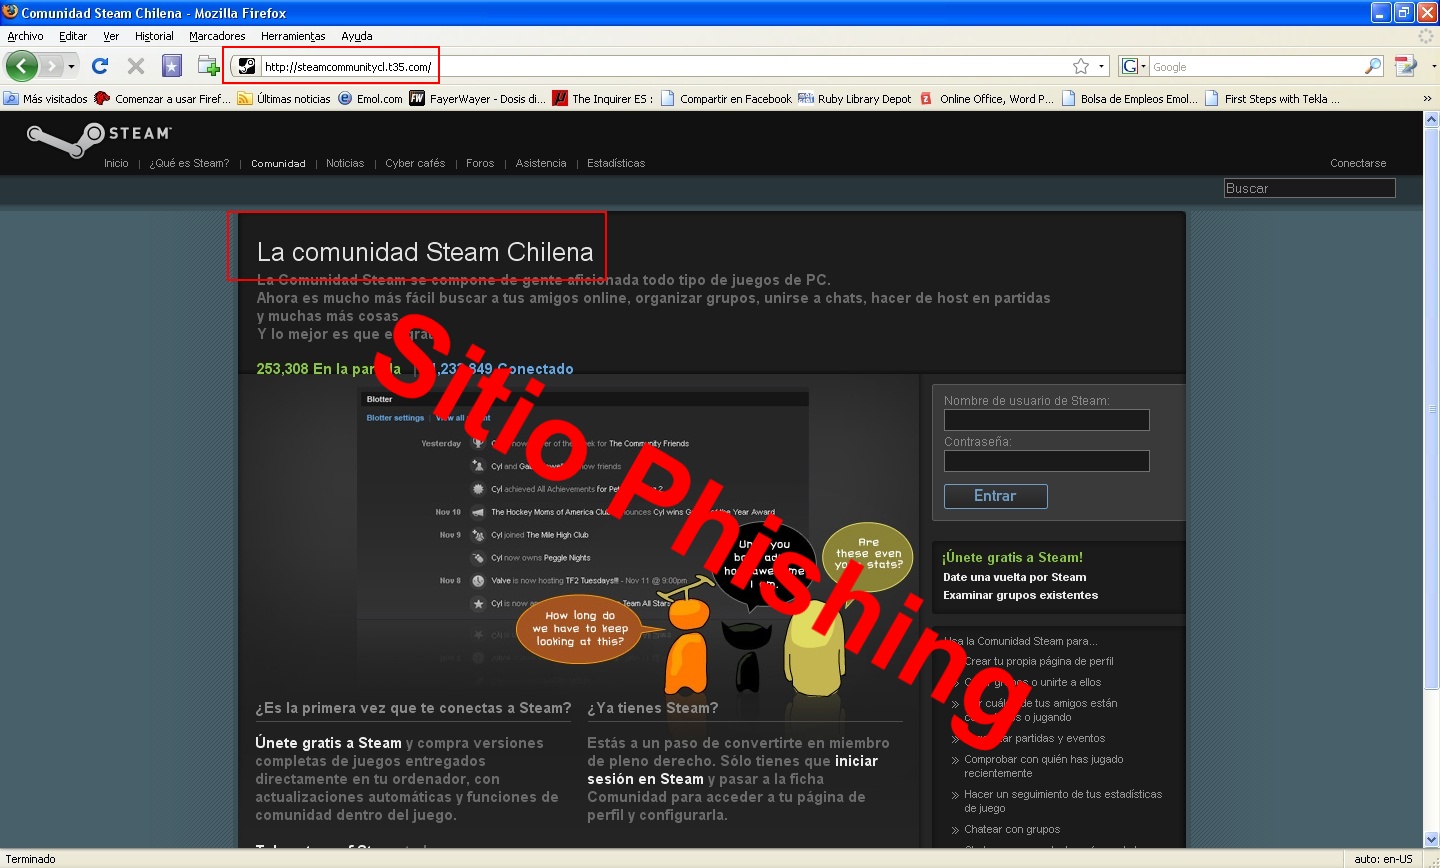
Task: Click iniciar sesión en Steam link
Action: pos(733,770)
